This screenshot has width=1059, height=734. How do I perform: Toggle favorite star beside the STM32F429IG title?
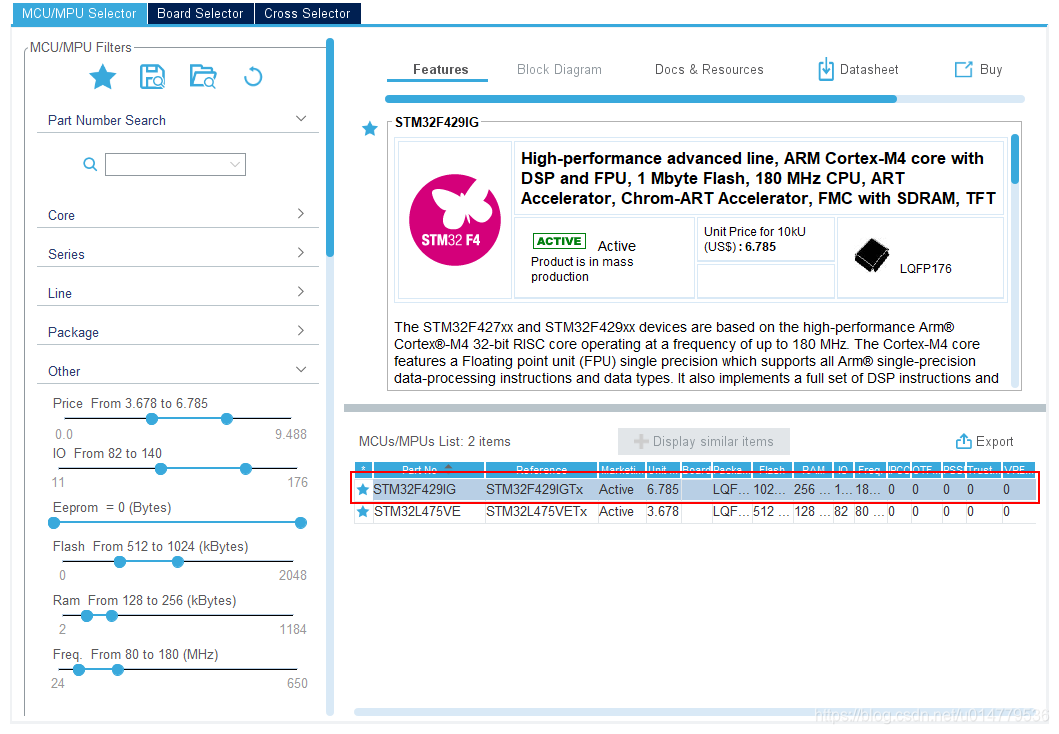[x=369, y=128]
